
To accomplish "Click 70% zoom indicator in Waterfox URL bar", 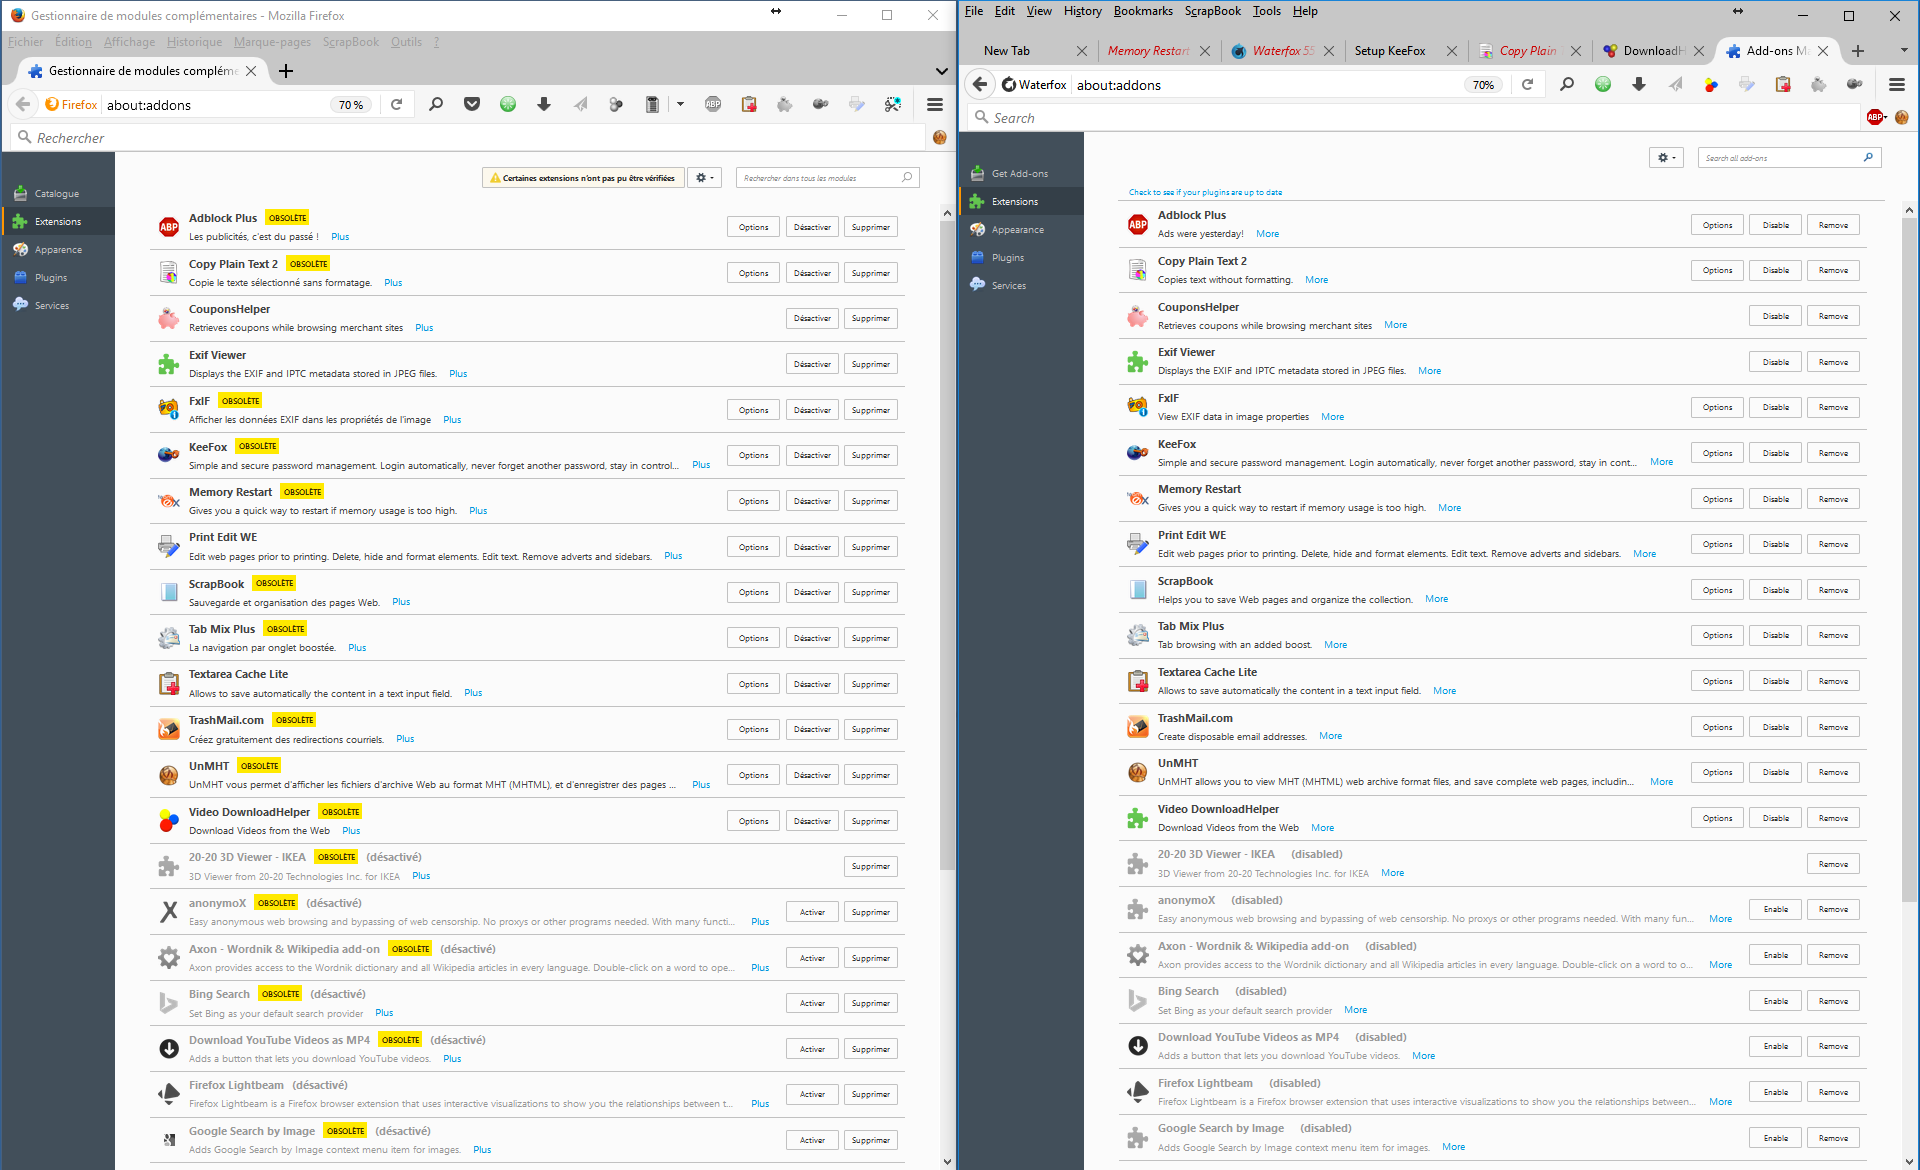I will coord(1484,85).
